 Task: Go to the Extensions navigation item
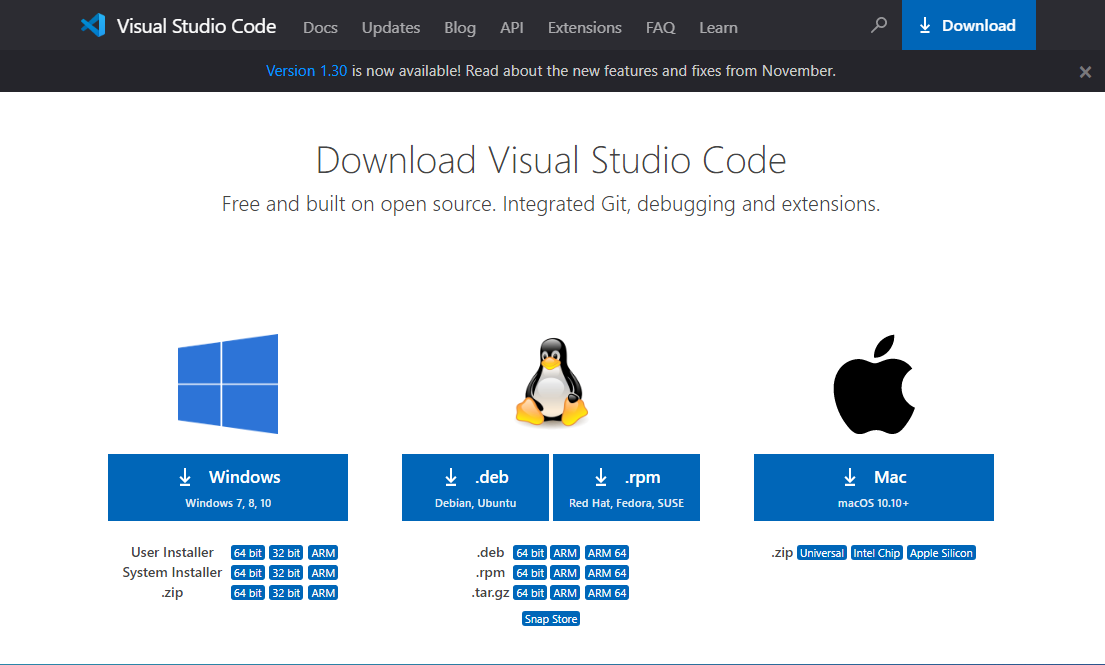[x=584, y=27]
